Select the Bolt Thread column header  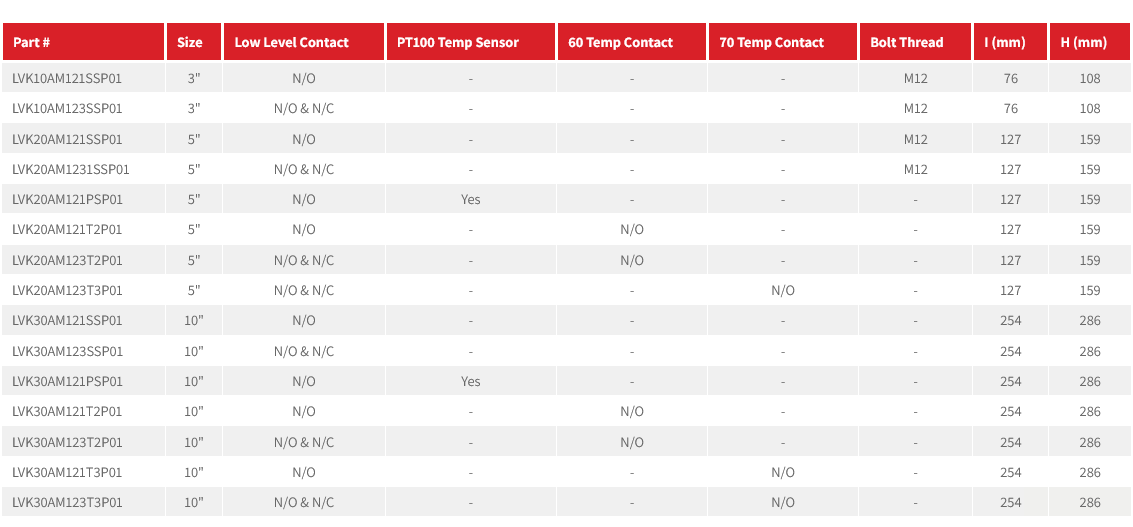click(x=906, y=42)
